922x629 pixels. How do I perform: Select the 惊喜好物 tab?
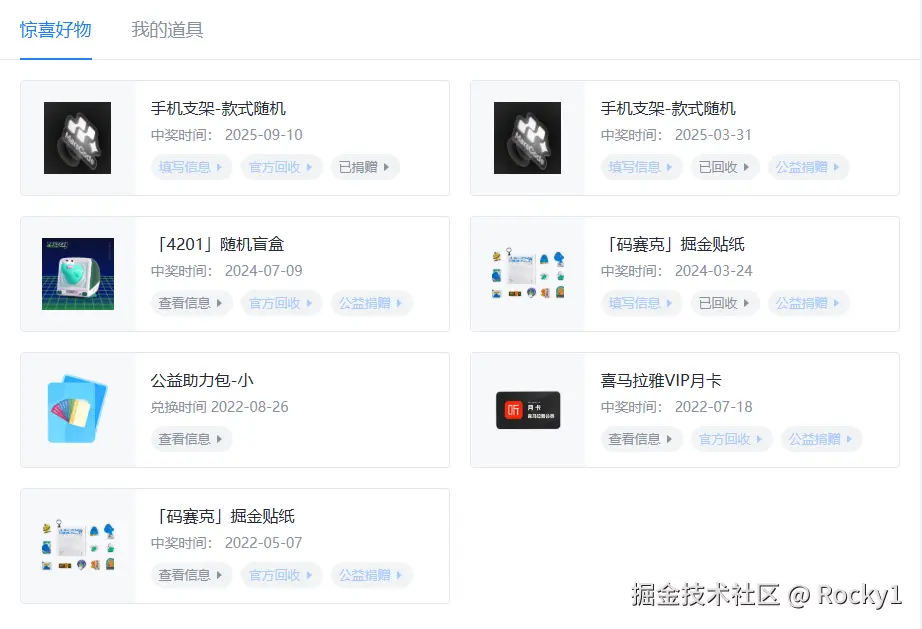[55, 30]
